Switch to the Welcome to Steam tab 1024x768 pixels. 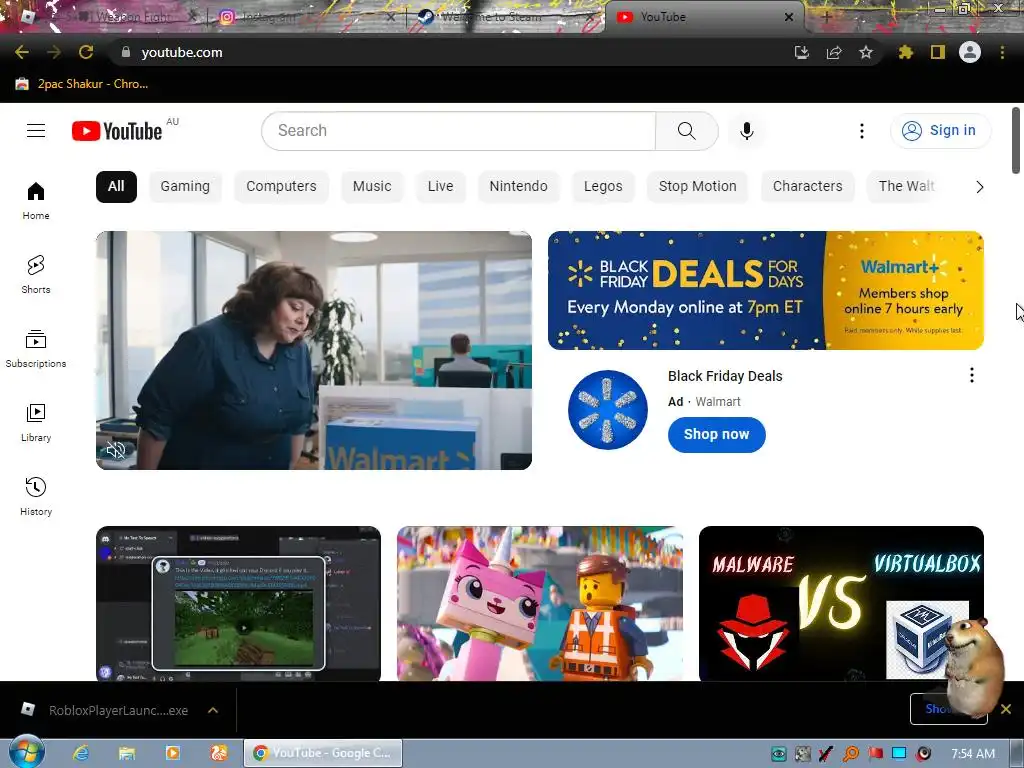click(x=506, y=17)
